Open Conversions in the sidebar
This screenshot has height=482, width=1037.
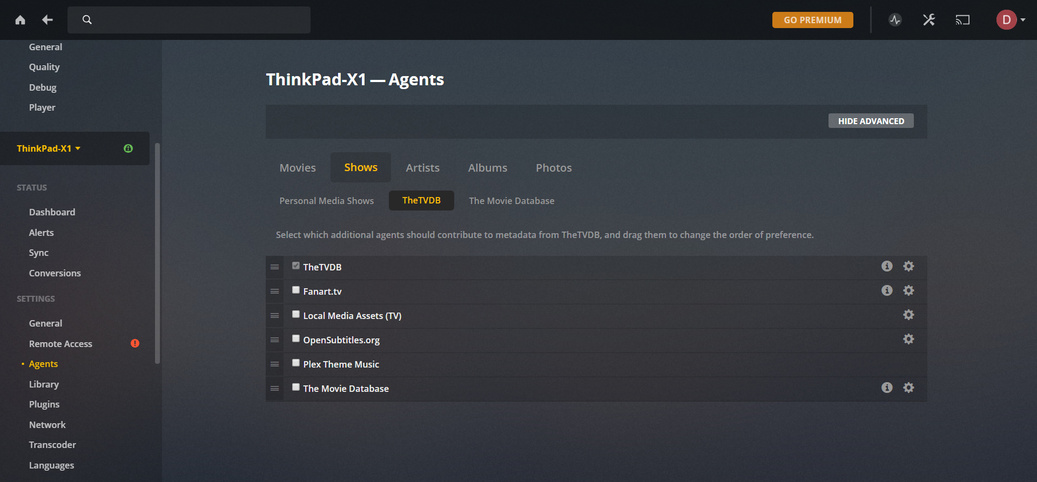[55, 273]
